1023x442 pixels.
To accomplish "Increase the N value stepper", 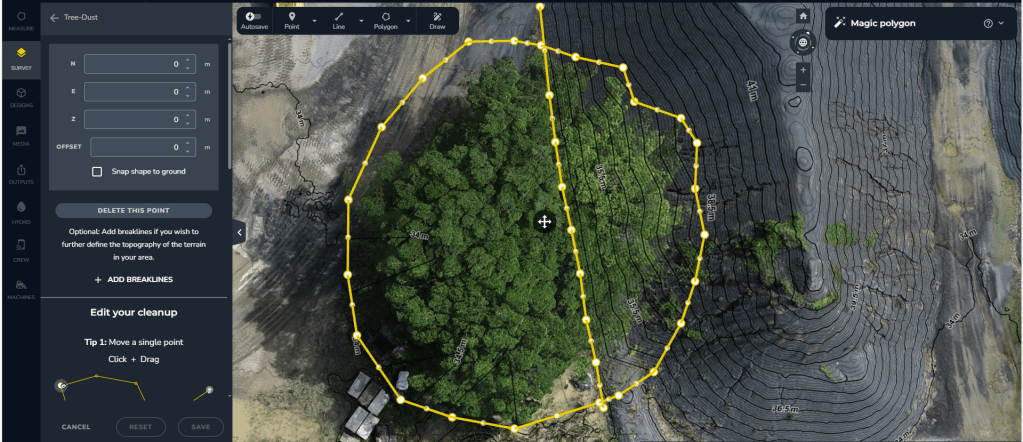I will 187,61.
